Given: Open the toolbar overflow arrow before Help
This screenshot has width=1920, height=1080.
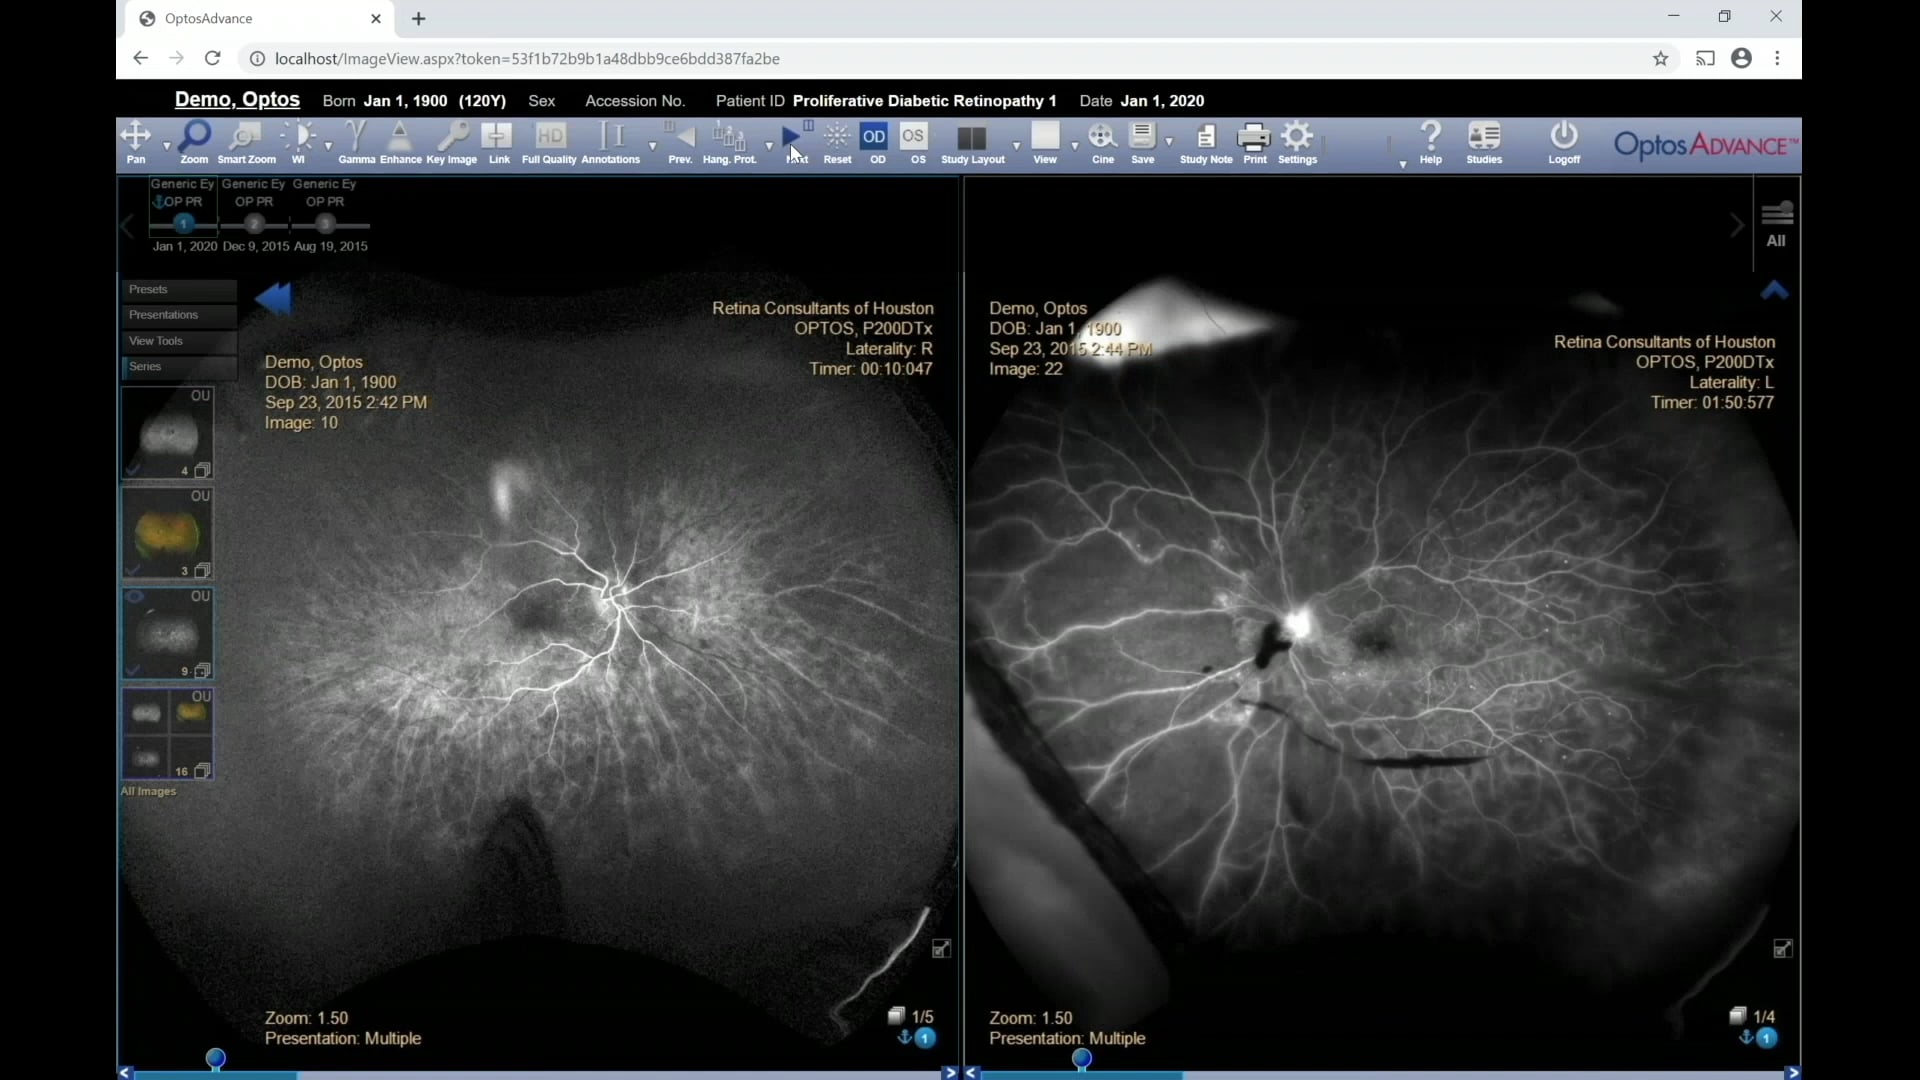Looking at the screenshot, I should coord(1402,163).
